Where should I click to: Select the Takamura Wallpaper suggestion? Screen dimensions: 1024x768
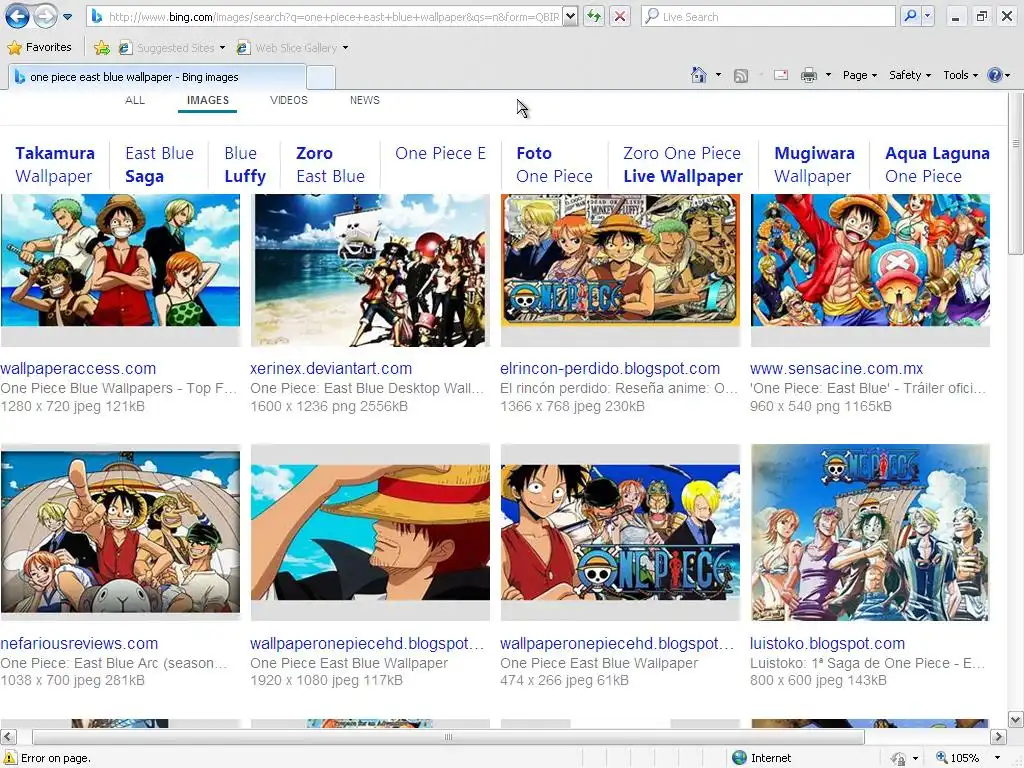pos(55,165)
